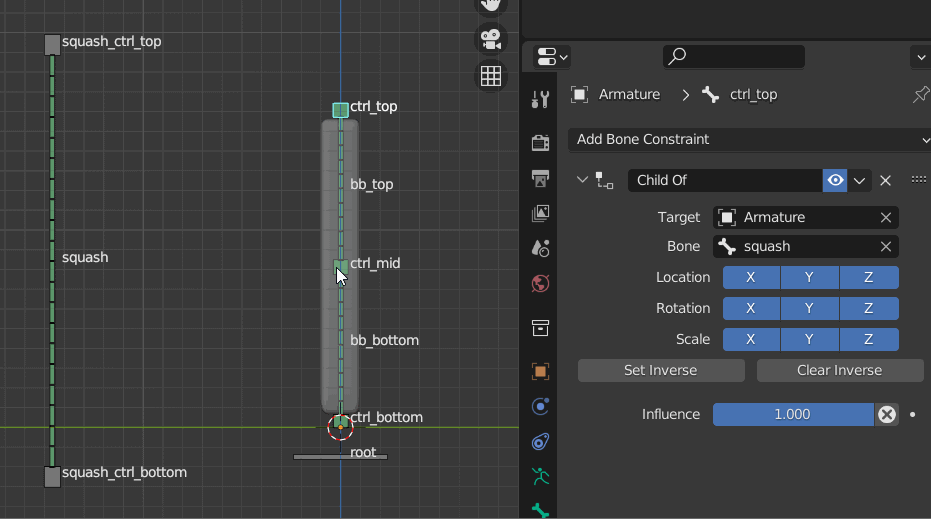Collapse the Child Of constraint panel
The image size is (931, 519).
(x=582, y=180)
